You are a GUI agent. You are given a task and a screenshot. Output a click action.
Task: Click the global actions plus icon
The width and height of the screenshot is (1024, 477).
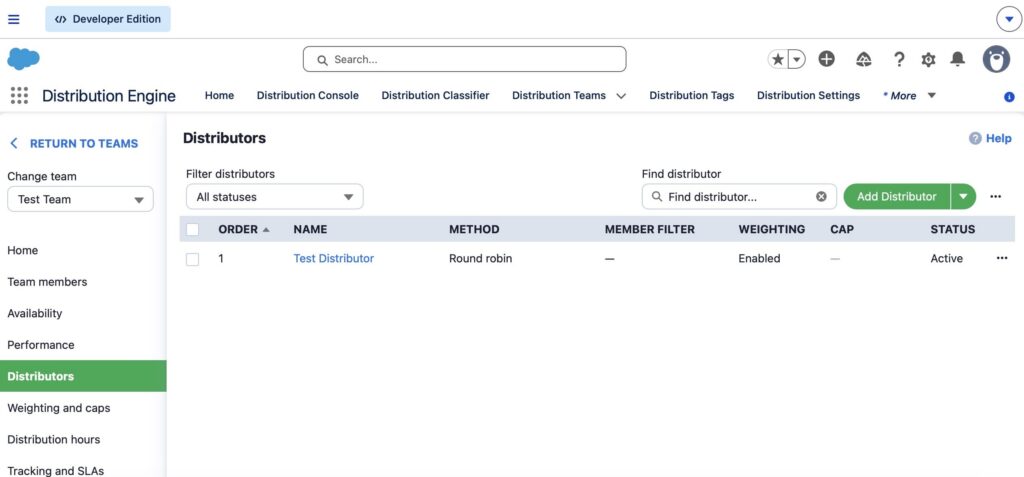(827, 59)
